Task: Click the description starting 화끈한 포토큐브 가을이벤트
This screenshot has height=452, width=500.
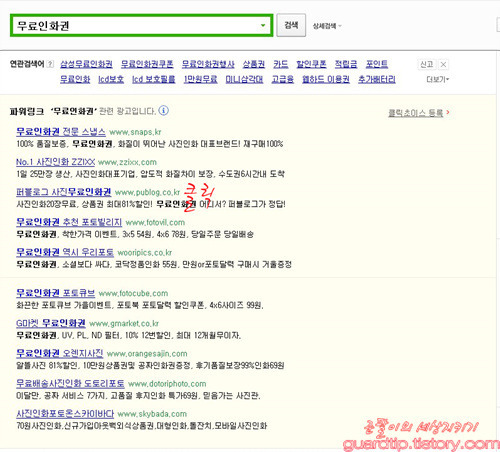Action: [140, 305]
